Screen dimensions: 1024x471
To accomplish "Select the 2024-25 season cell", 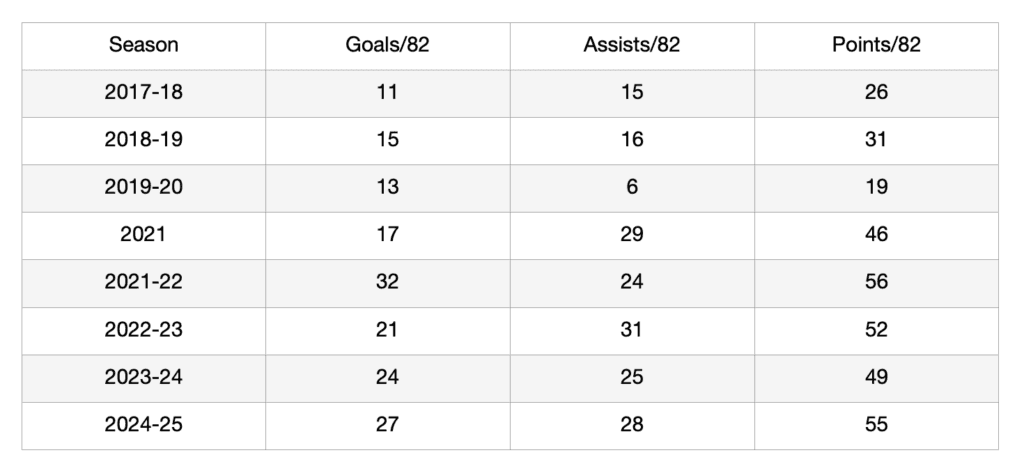I will click(144, 425).
